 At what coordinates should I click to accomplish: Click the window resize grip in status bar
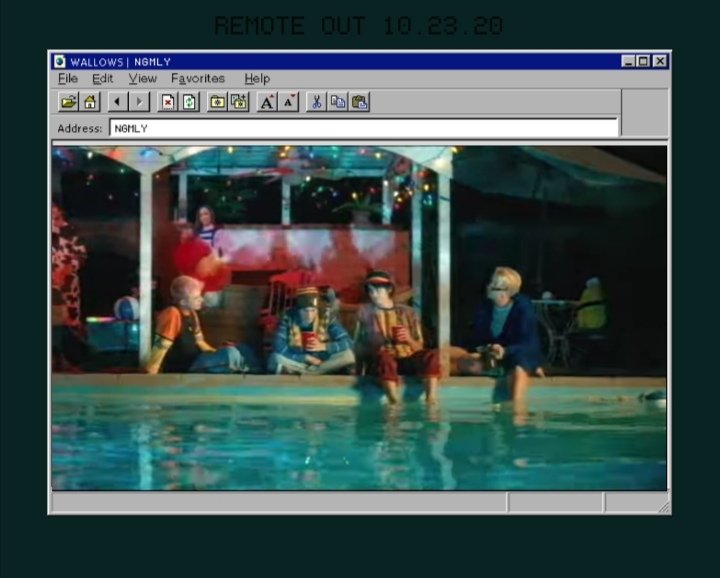point(664,507)
